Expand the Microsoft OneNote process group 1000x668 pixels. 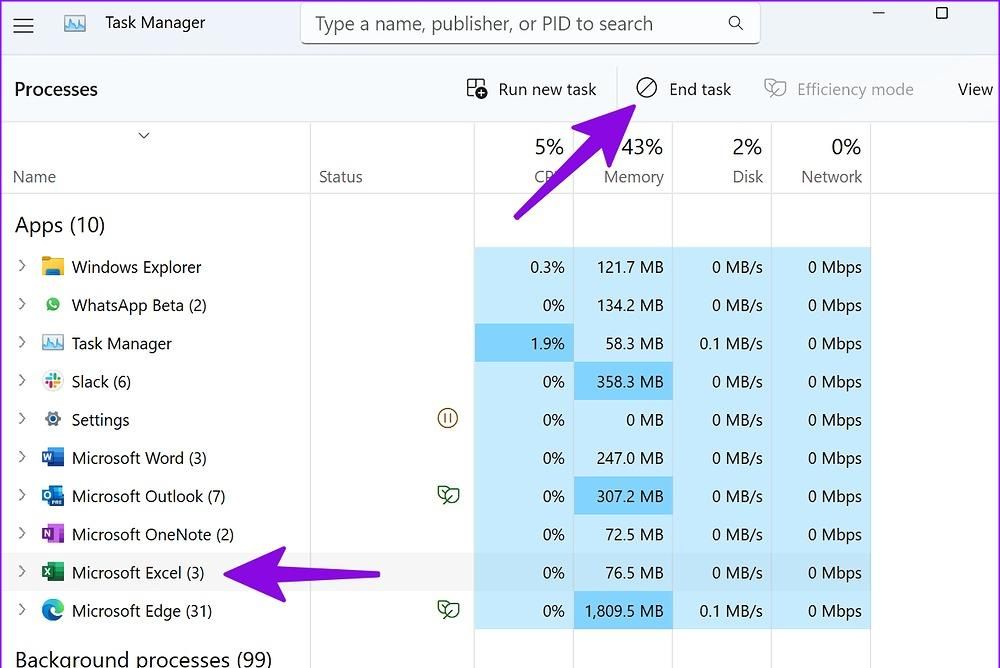point(22,534)
